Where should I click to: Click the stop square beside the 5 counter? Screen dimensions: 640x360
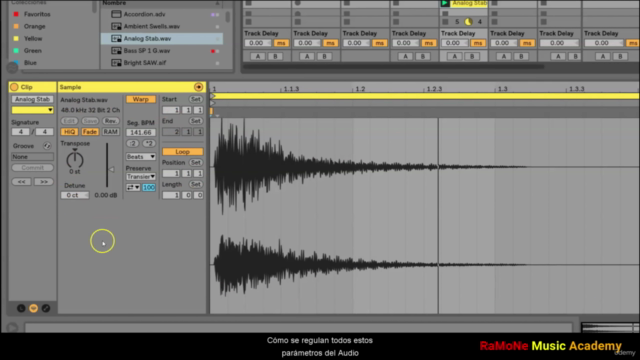tap(445, 22)
